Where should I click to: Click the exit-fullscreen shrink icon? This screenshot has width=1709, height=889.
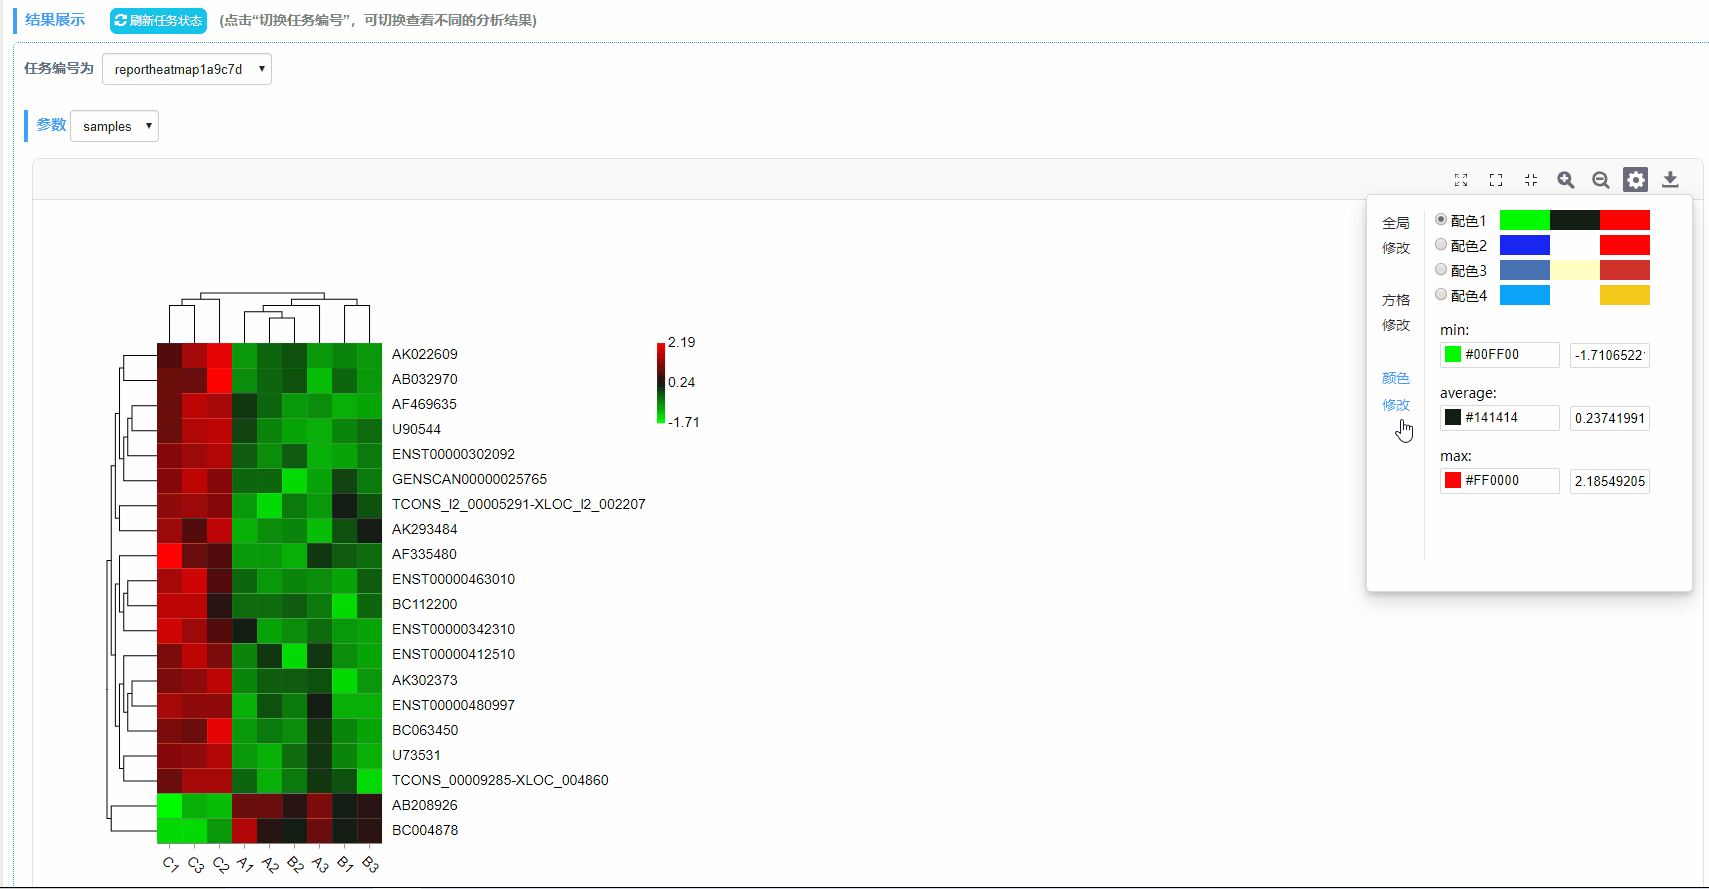tap(1531, 180)
